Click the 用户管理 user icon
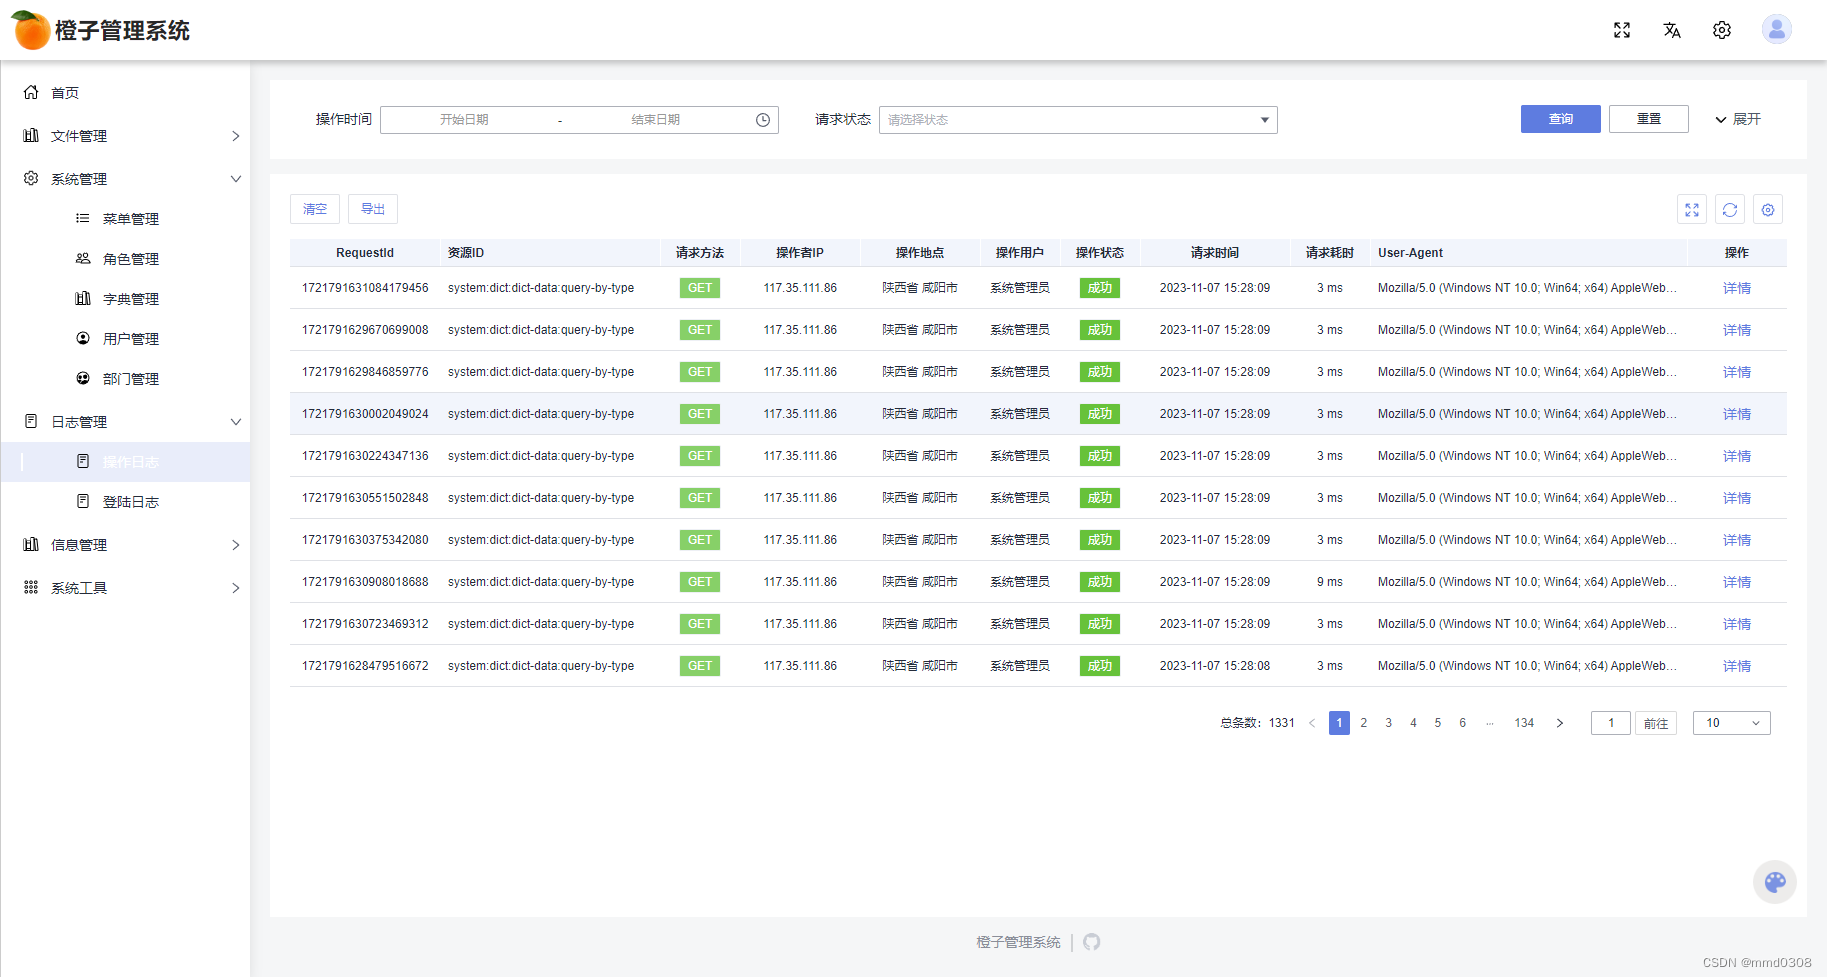The height and width of the screenshot is (977, 1827). point(83,338)
